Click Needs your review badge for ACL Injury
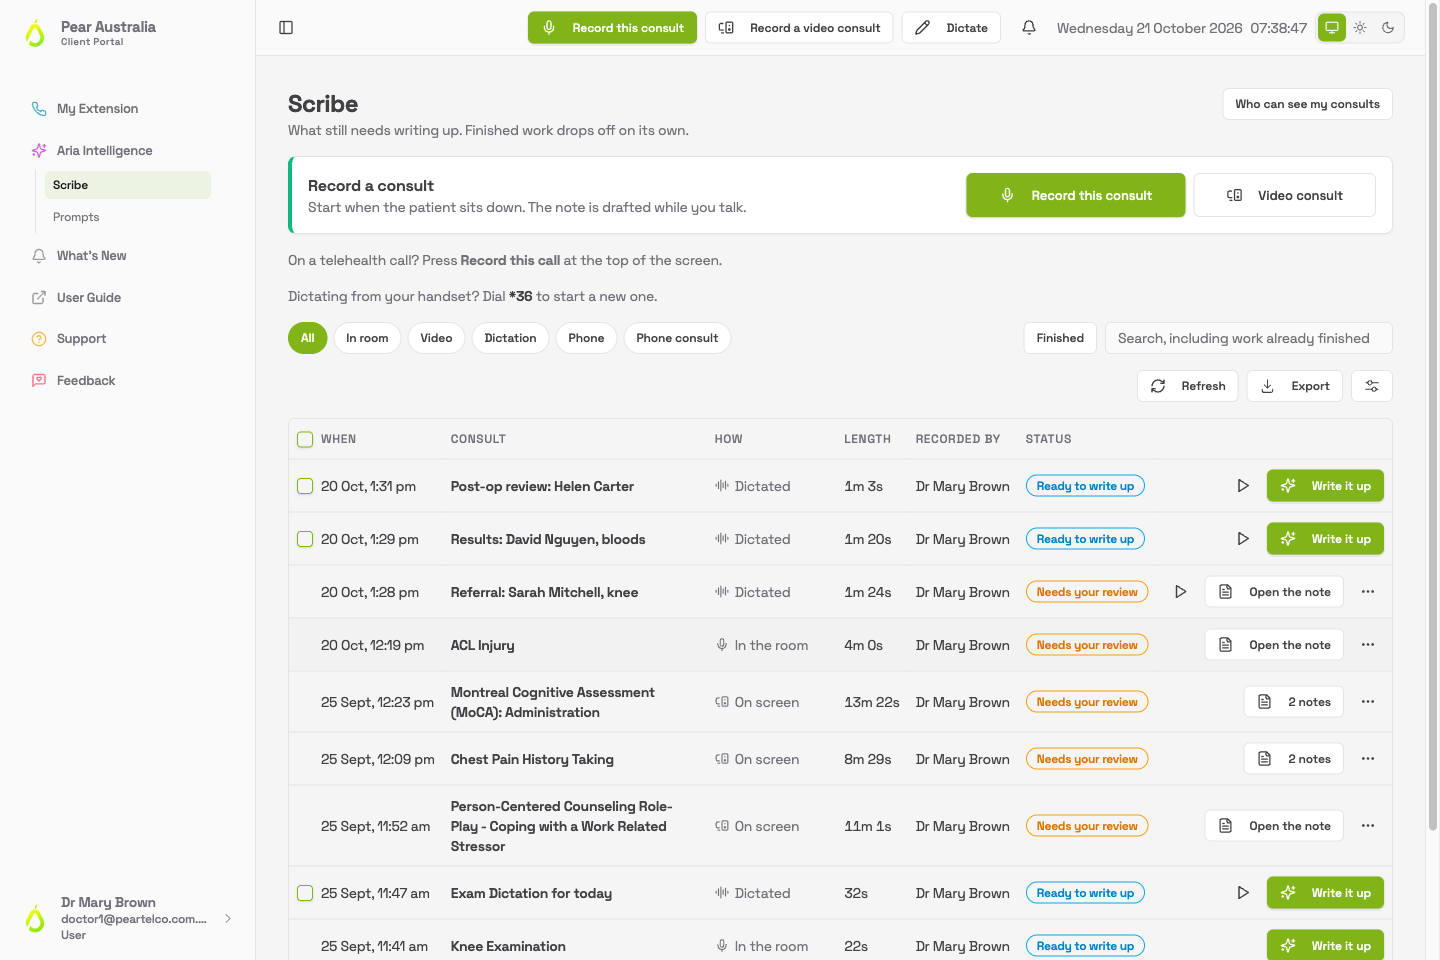This screenshot has width=1440, height=960. click(1087, 645)
